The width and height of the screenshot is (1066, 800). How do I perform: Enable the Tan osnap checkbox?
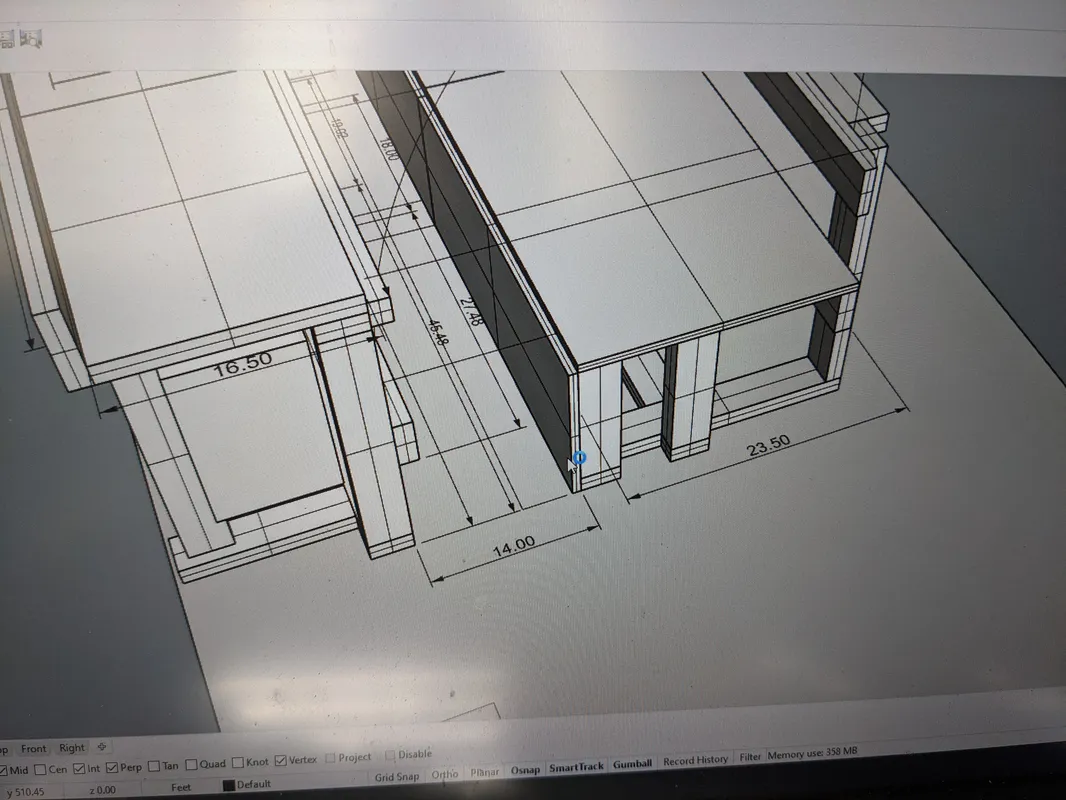pyautogui.click(x=153, y=767)
